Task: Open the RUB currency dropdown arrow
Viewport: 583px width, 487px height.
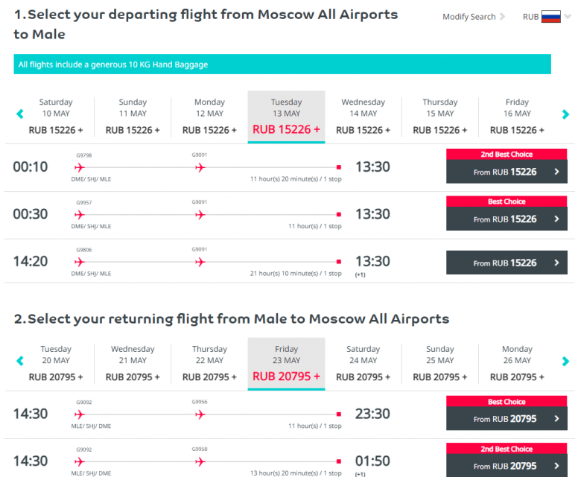Action: [x=567, y=16]
